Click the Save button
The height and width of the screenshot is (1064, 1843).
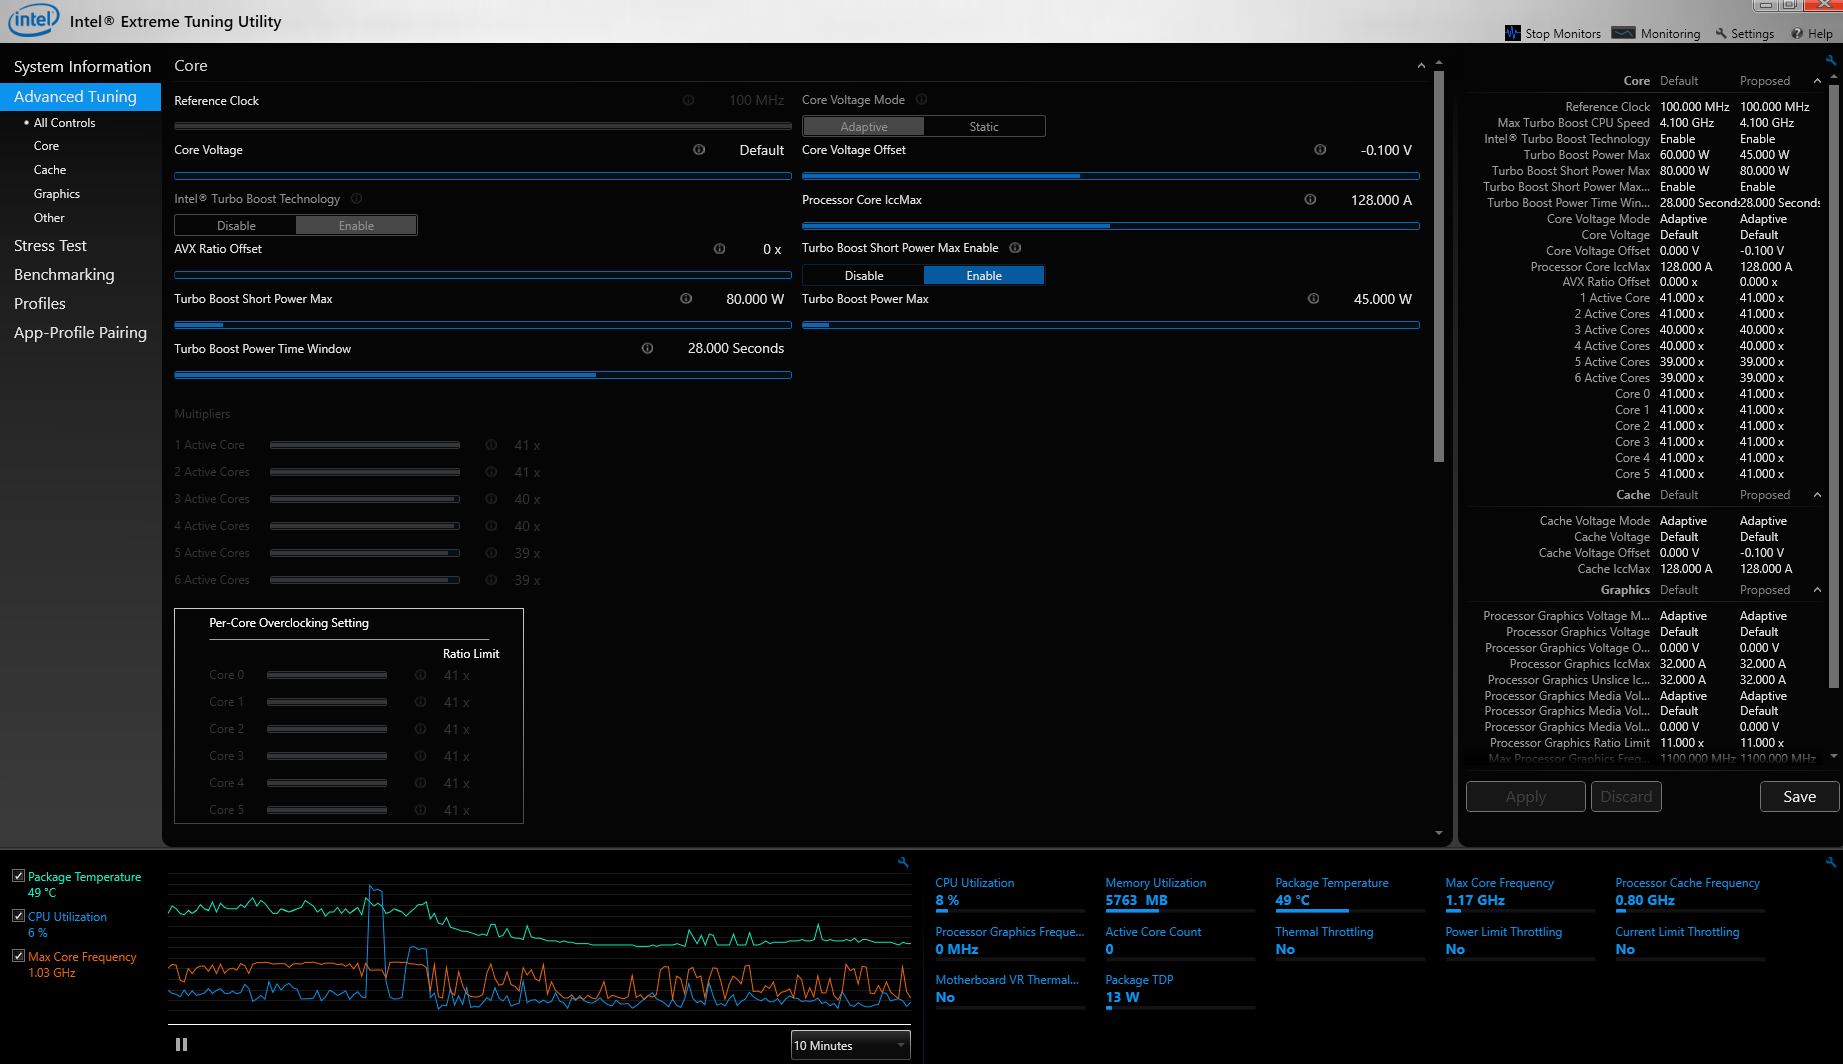coord(1799,797)
